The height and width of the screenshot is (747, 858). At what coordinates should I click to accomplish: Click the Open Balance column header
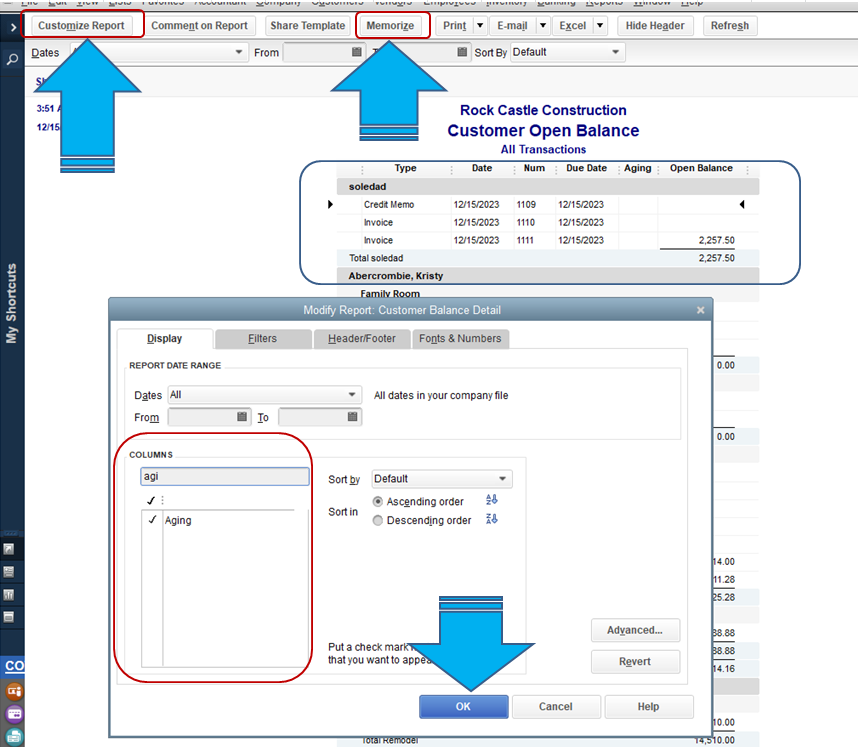point(701,168)
